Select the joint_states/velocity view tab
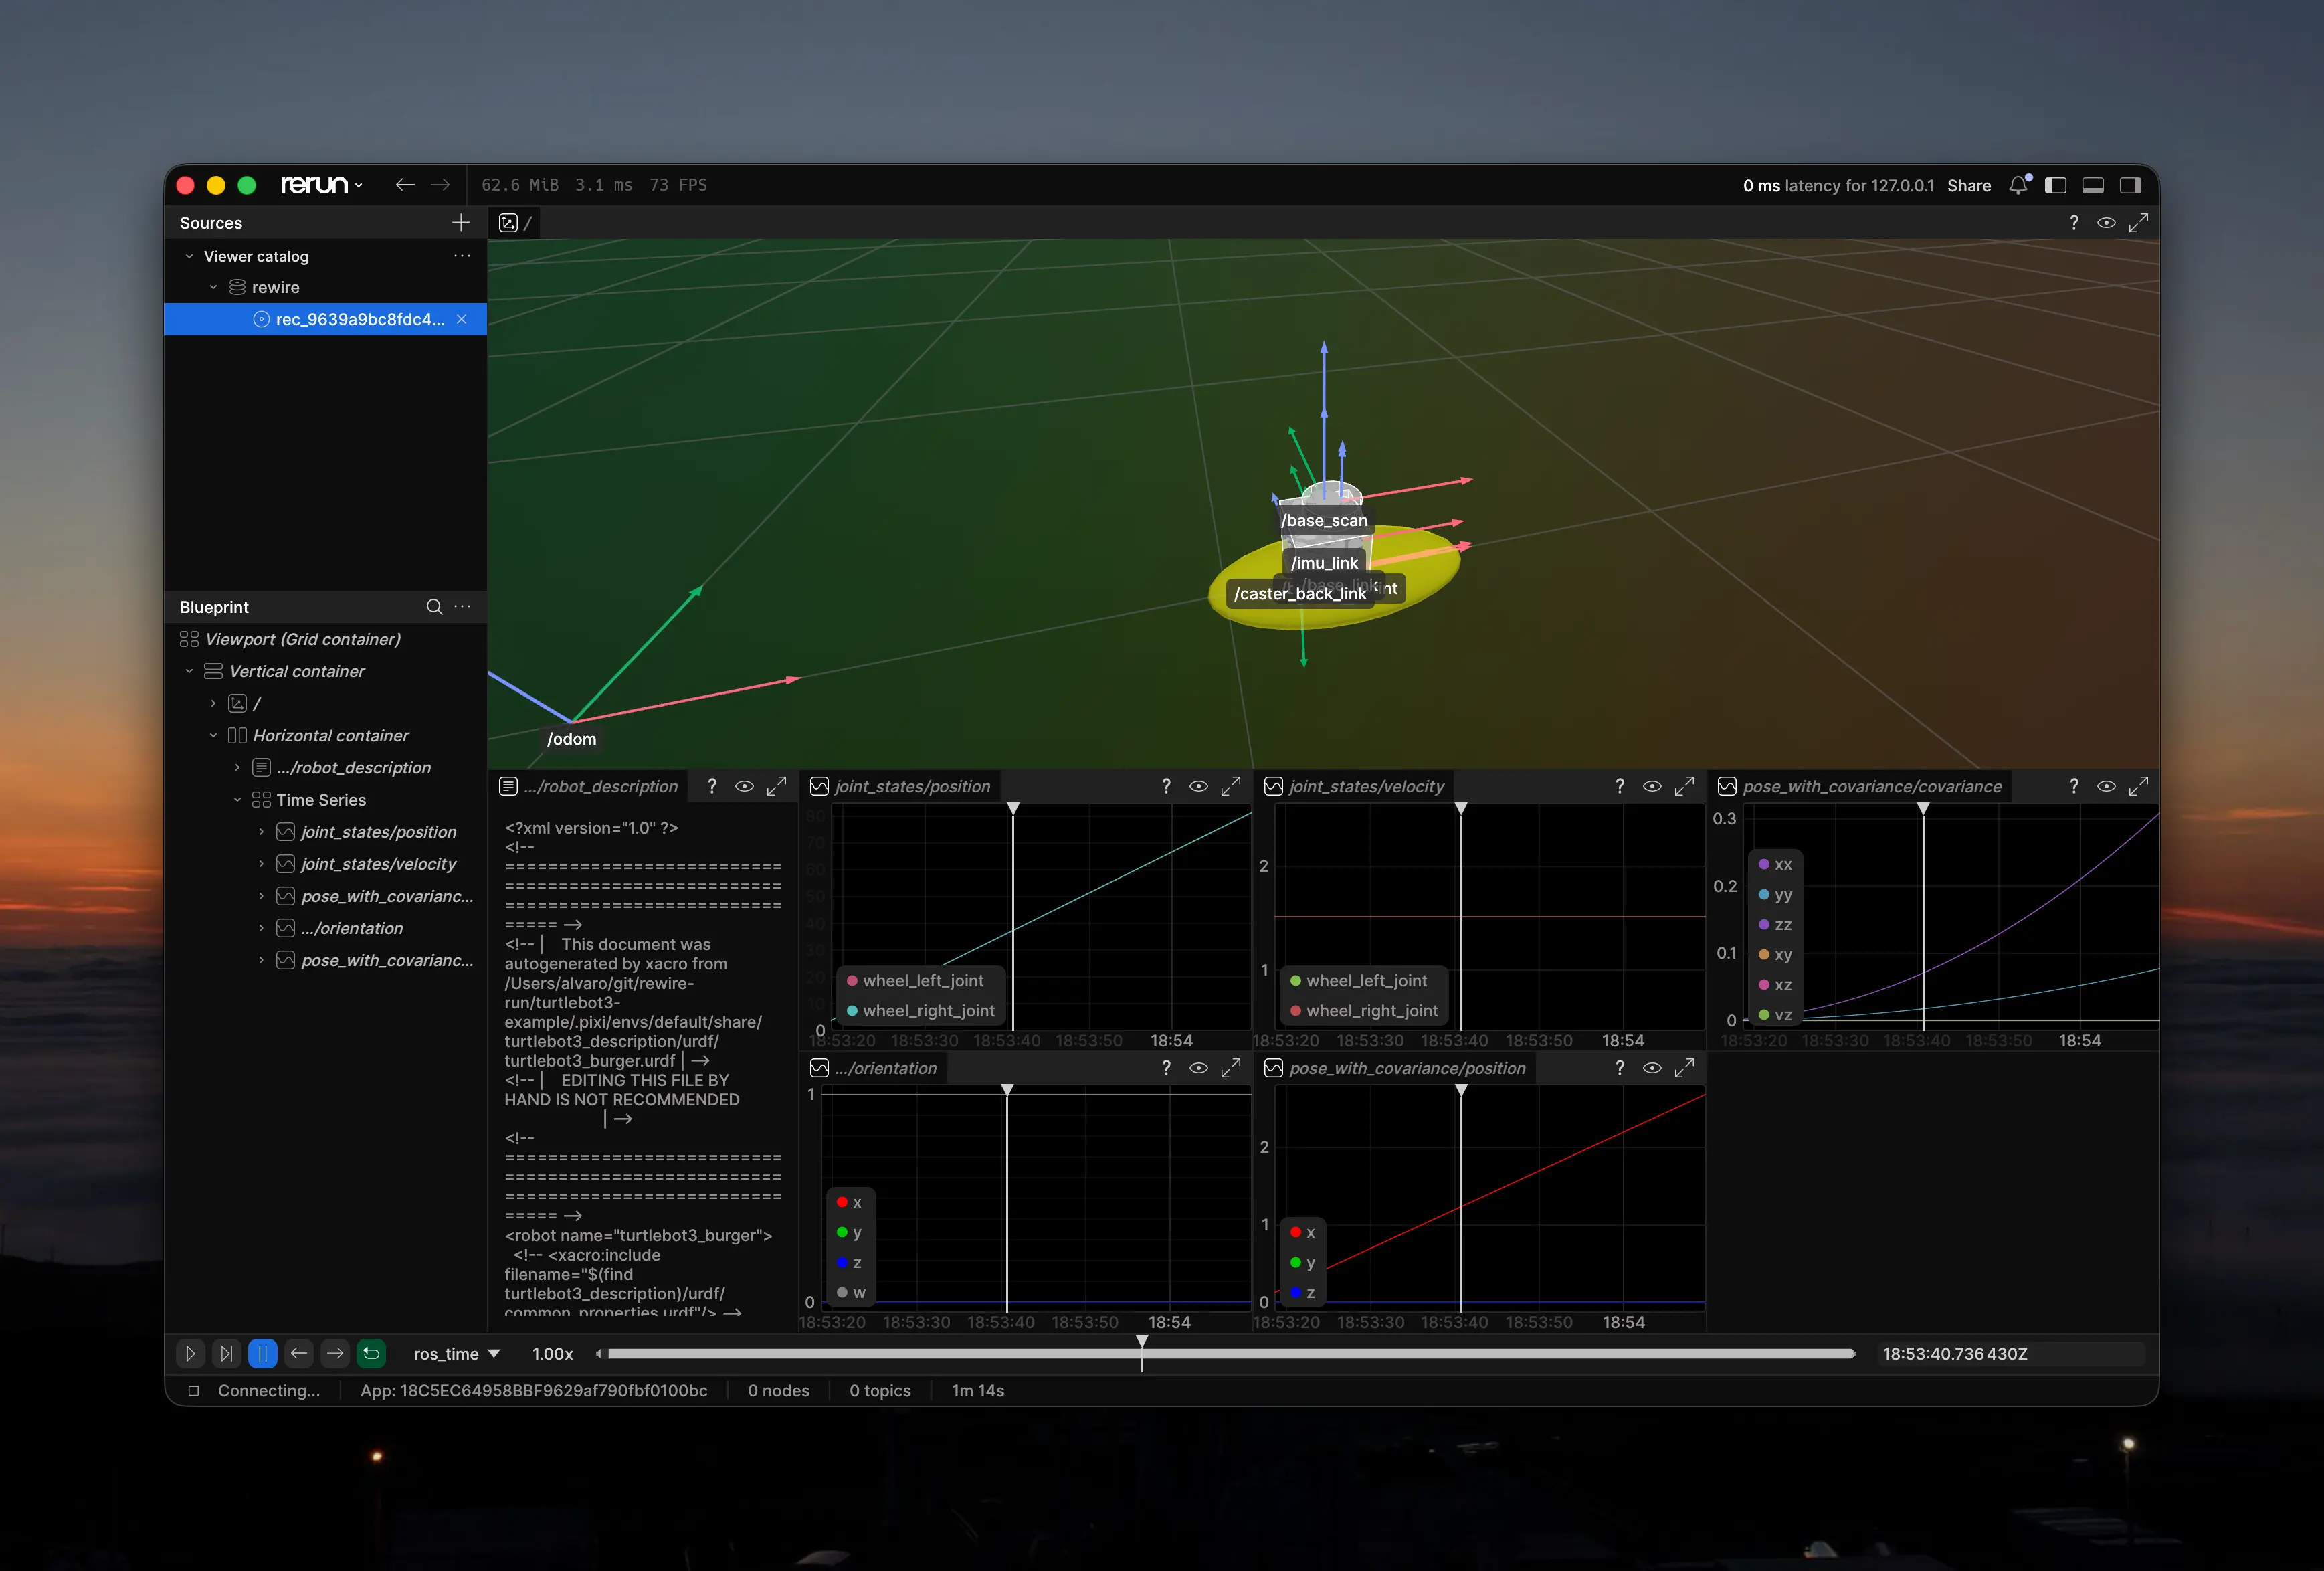Viewport: 2324px width, 1571px height. (x=1355, y=786)
